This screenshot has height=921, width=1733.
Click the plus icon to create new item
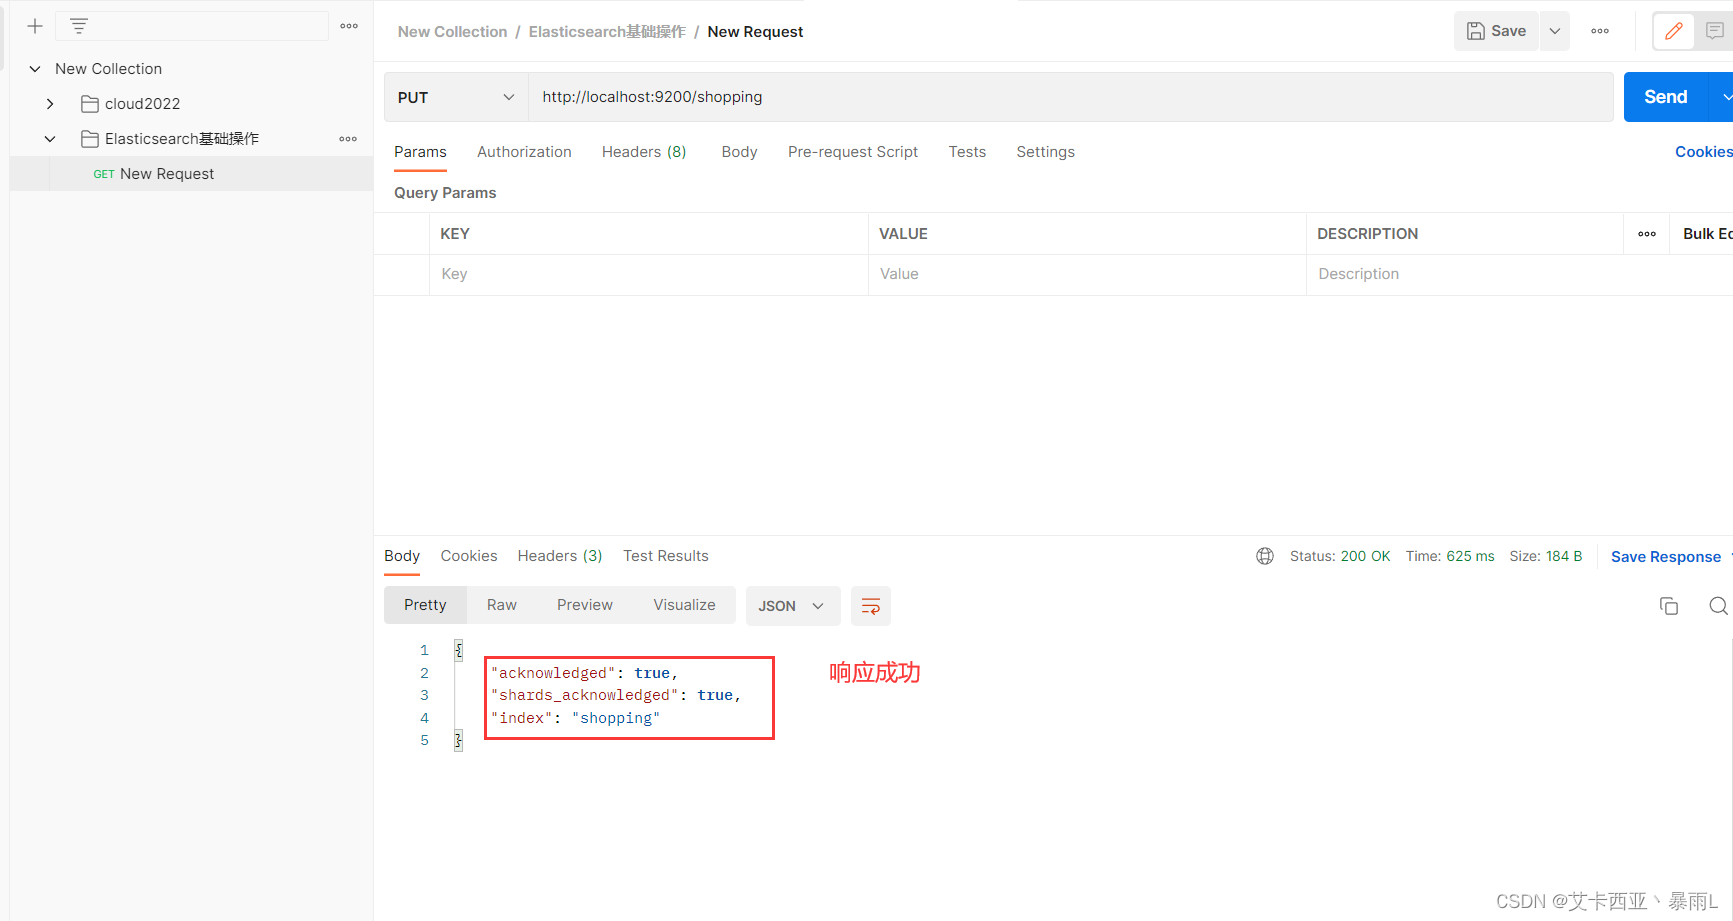(x=35, y=26)
